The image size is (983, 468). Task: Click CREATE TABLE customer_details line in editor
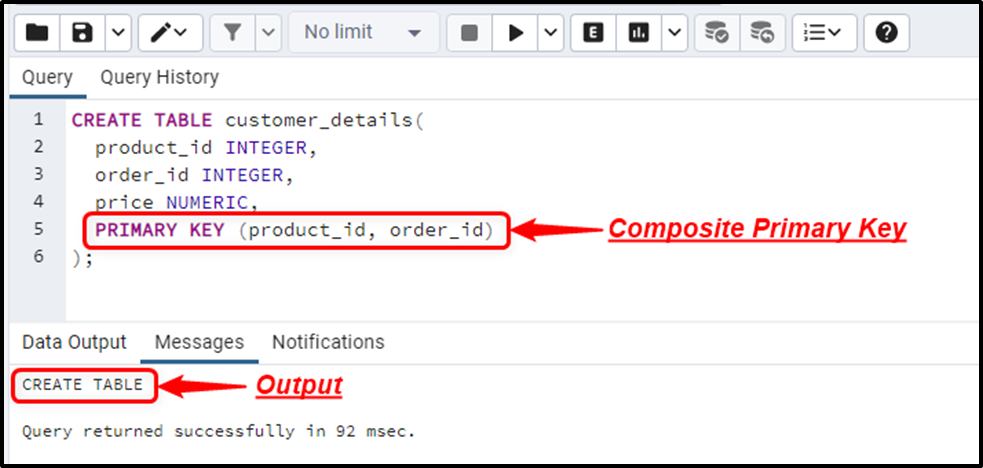coord(248,120)
